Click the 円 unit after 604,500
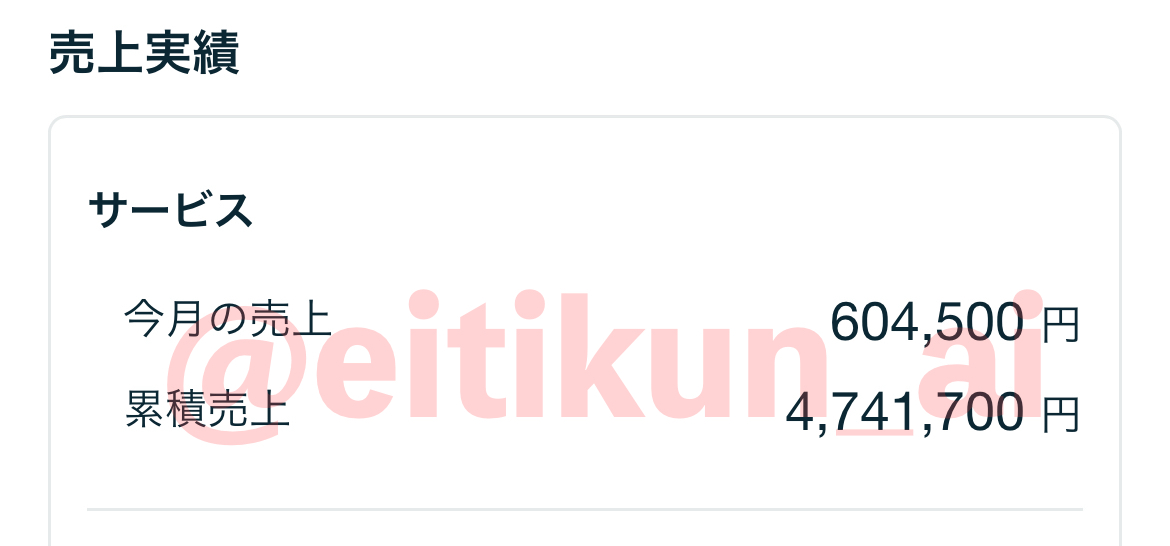Viewport: 1170px width, 546px height. point(1061,326)
